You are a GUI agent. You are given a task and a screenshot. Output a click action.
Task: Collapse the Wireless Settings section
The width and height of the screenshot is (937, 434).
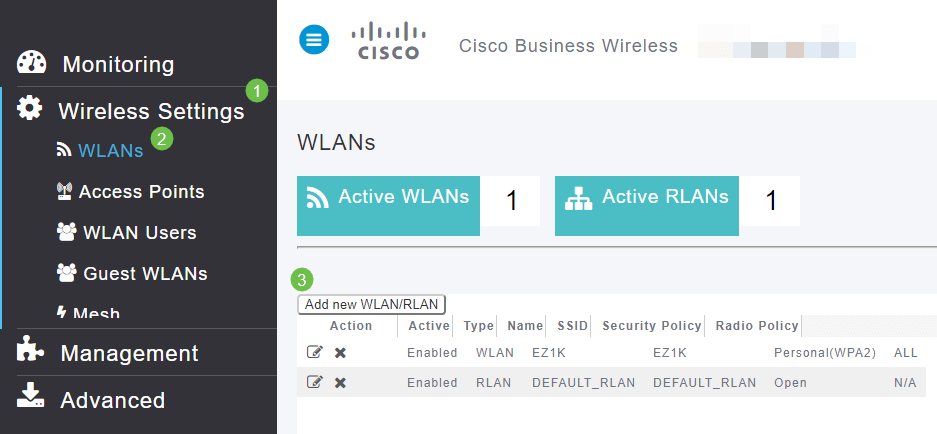[151, 111]
